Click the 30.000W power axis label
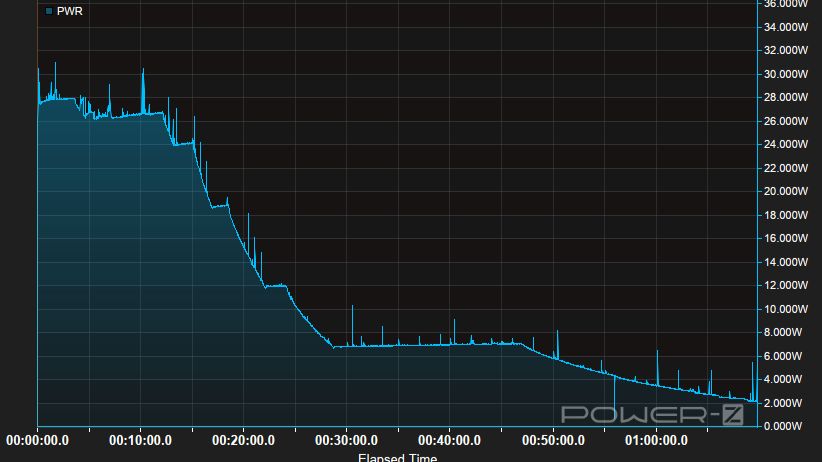The width and height of the screenshot is (822, 462). (785, 74)
